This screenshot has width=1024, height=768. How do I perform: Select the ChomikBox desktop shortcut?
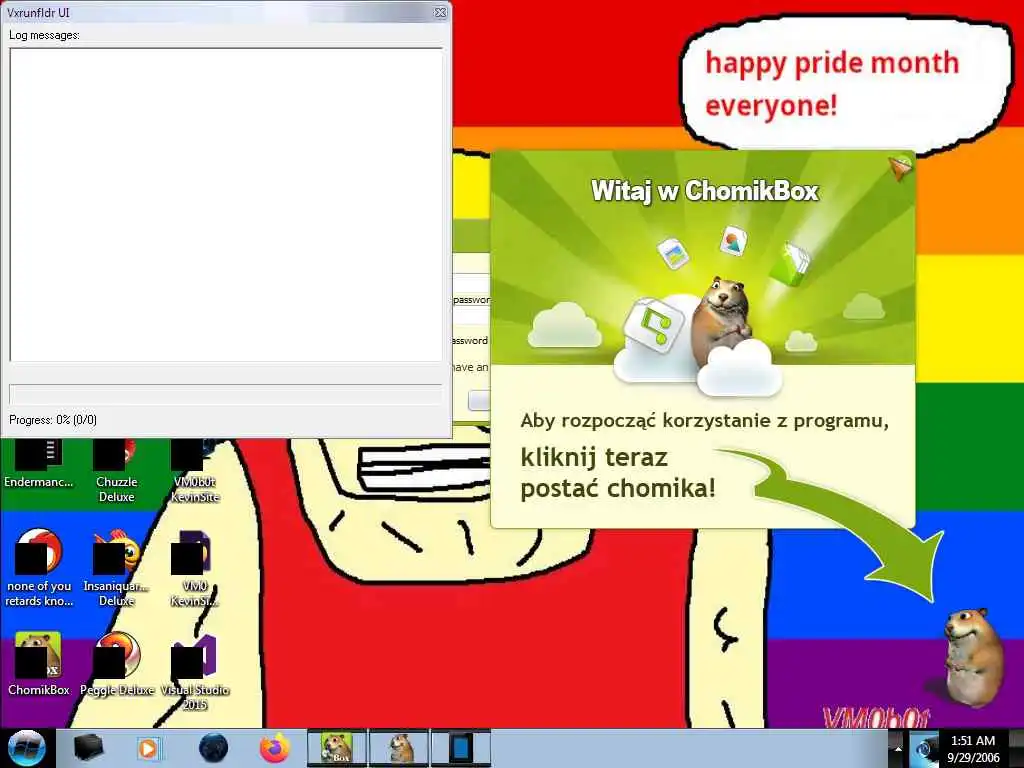[x=39, y=663]
